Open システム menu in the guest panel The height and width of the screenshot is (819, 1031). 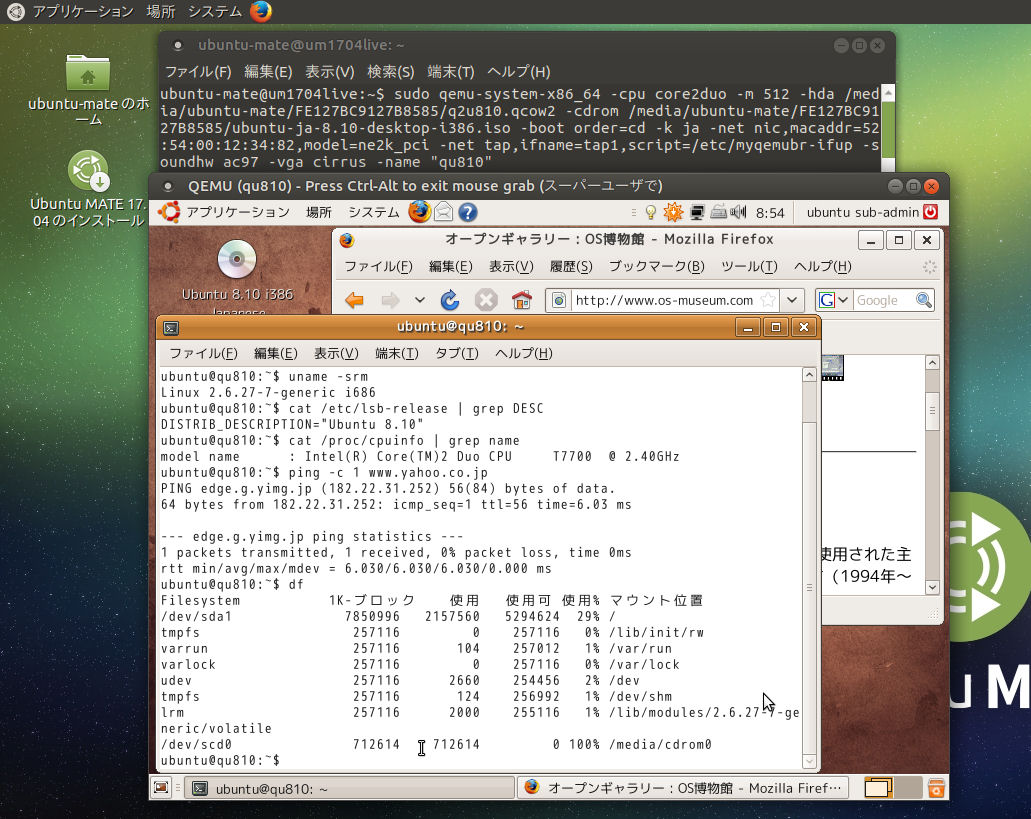coord(373,212)
